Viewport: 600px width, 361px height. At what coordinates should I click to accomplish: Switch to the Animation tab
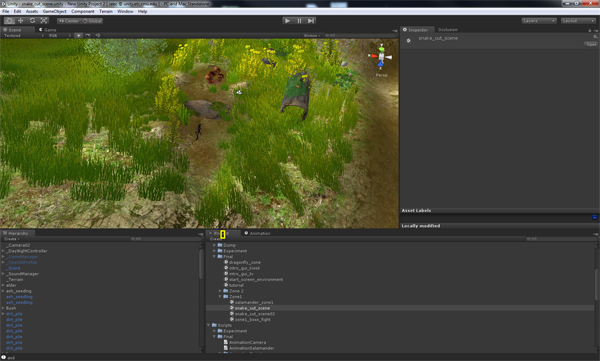pos(258,233)
